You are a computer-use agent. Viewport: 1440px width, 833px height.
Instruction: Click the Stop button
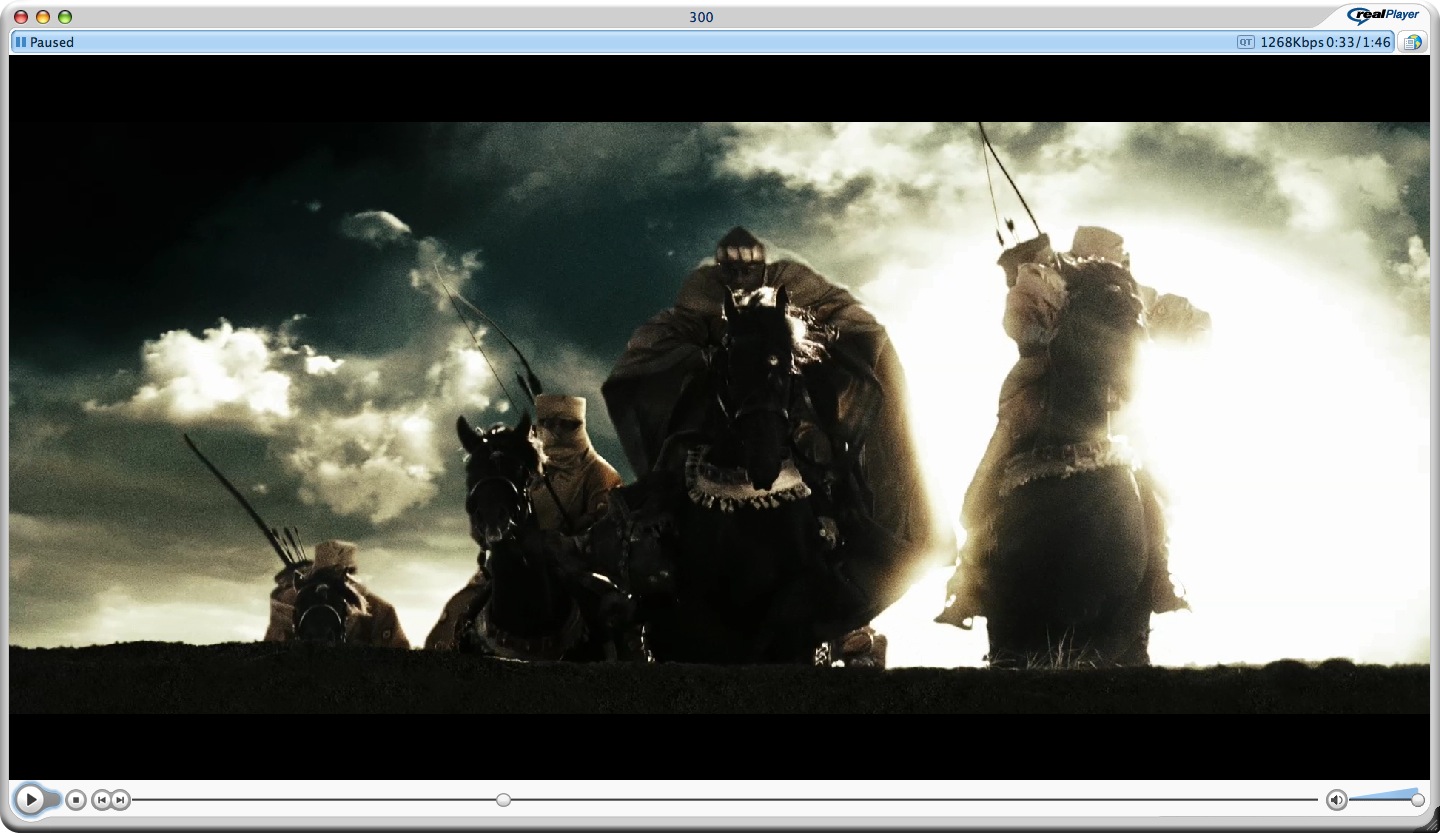point(76,800)
